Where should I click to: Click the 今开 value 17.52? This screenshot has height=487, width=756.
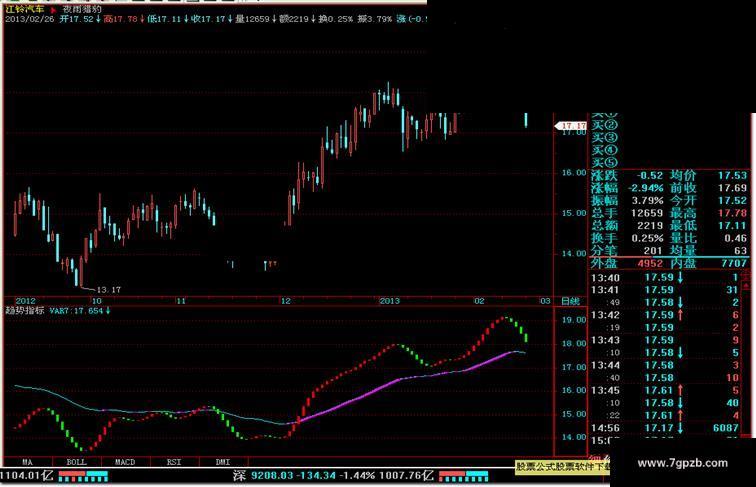coord(732,201)
